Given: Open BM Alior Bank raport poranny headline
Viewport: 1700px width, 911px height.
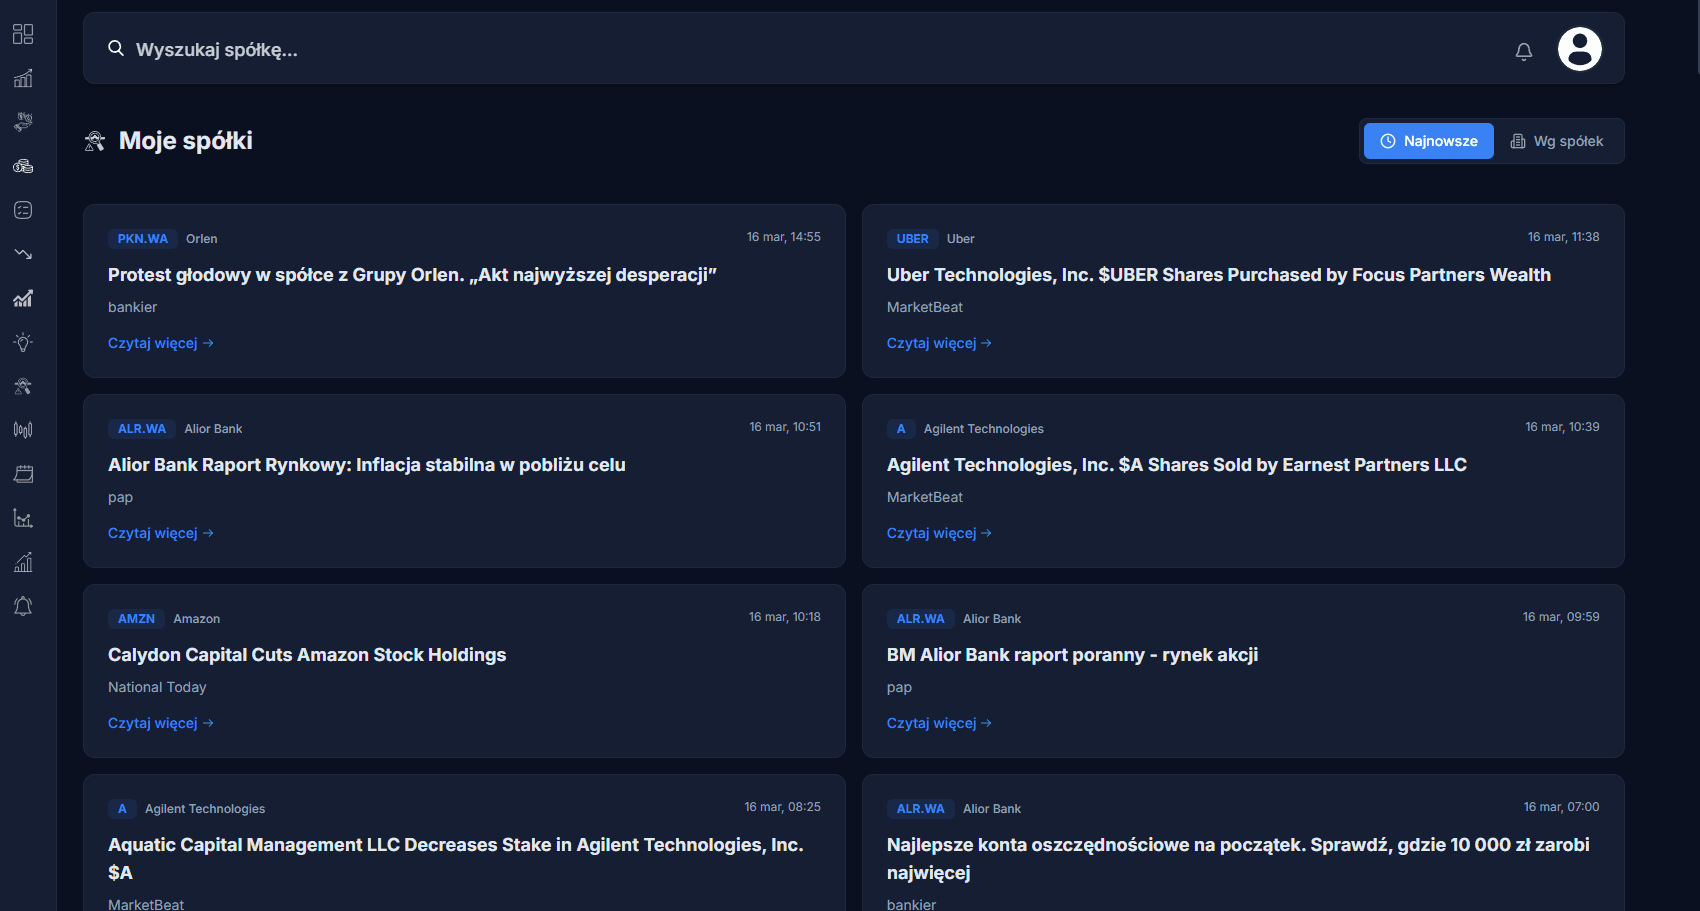Looking at the screenshot, I should (1072, 655).
